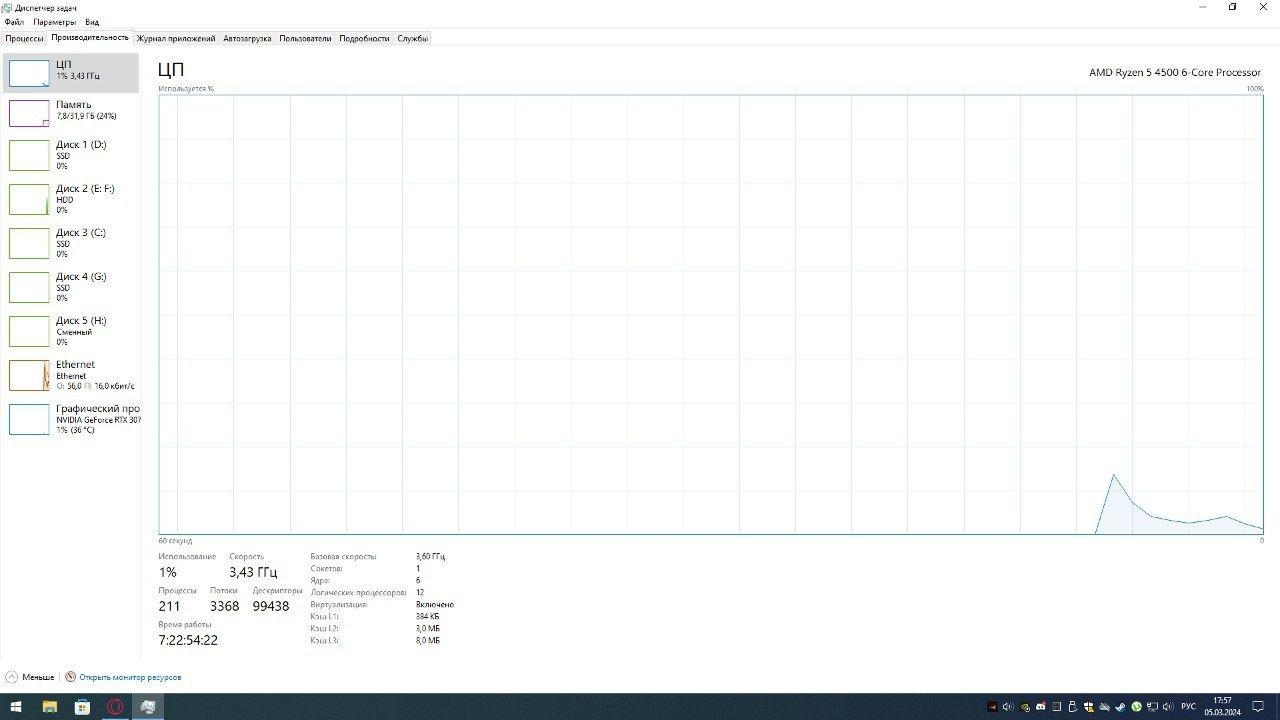Open the green uTorrent tray icon

(1136, 707)
